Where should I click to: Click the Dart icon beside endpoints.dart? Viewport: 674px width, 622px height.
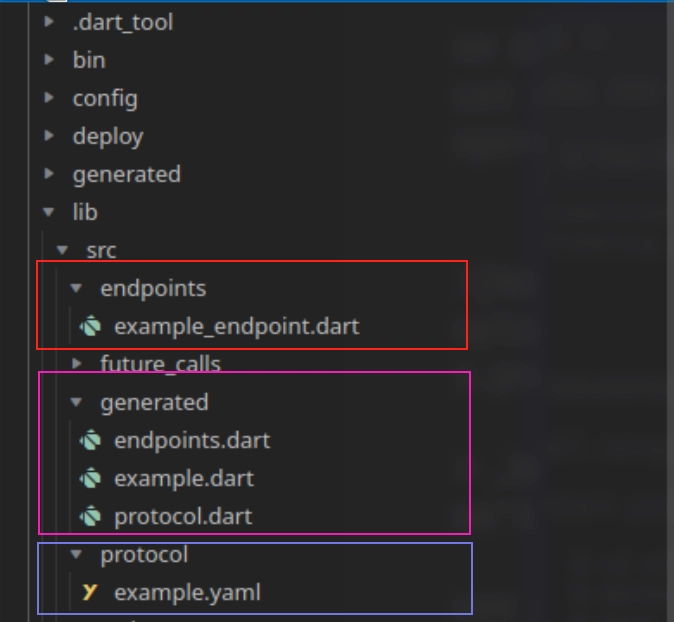[90, 441]
